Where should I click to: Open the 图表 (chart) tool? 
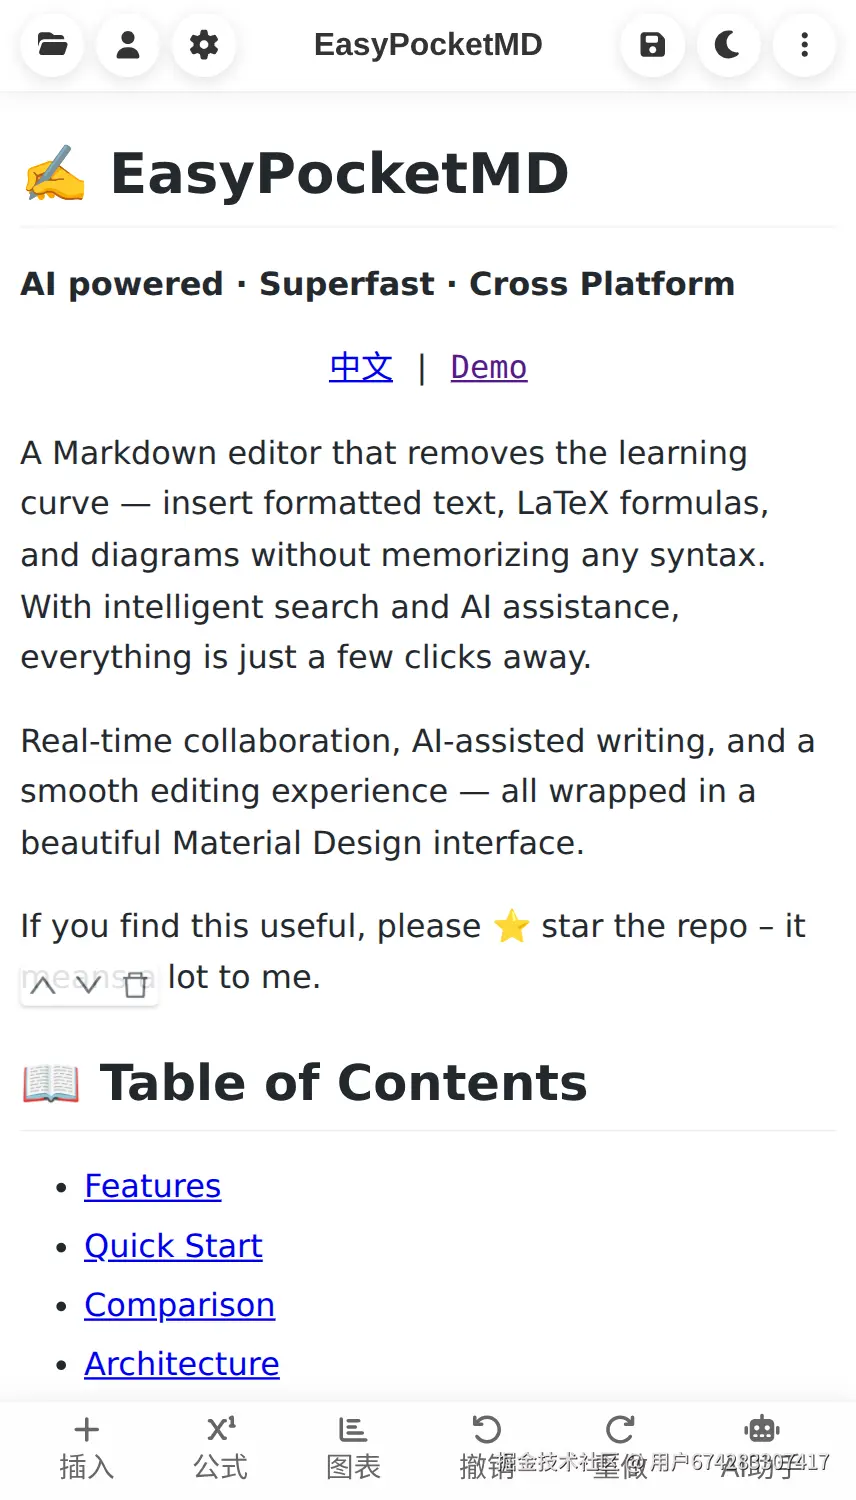pyautogui.click(x=353, y=1447)
